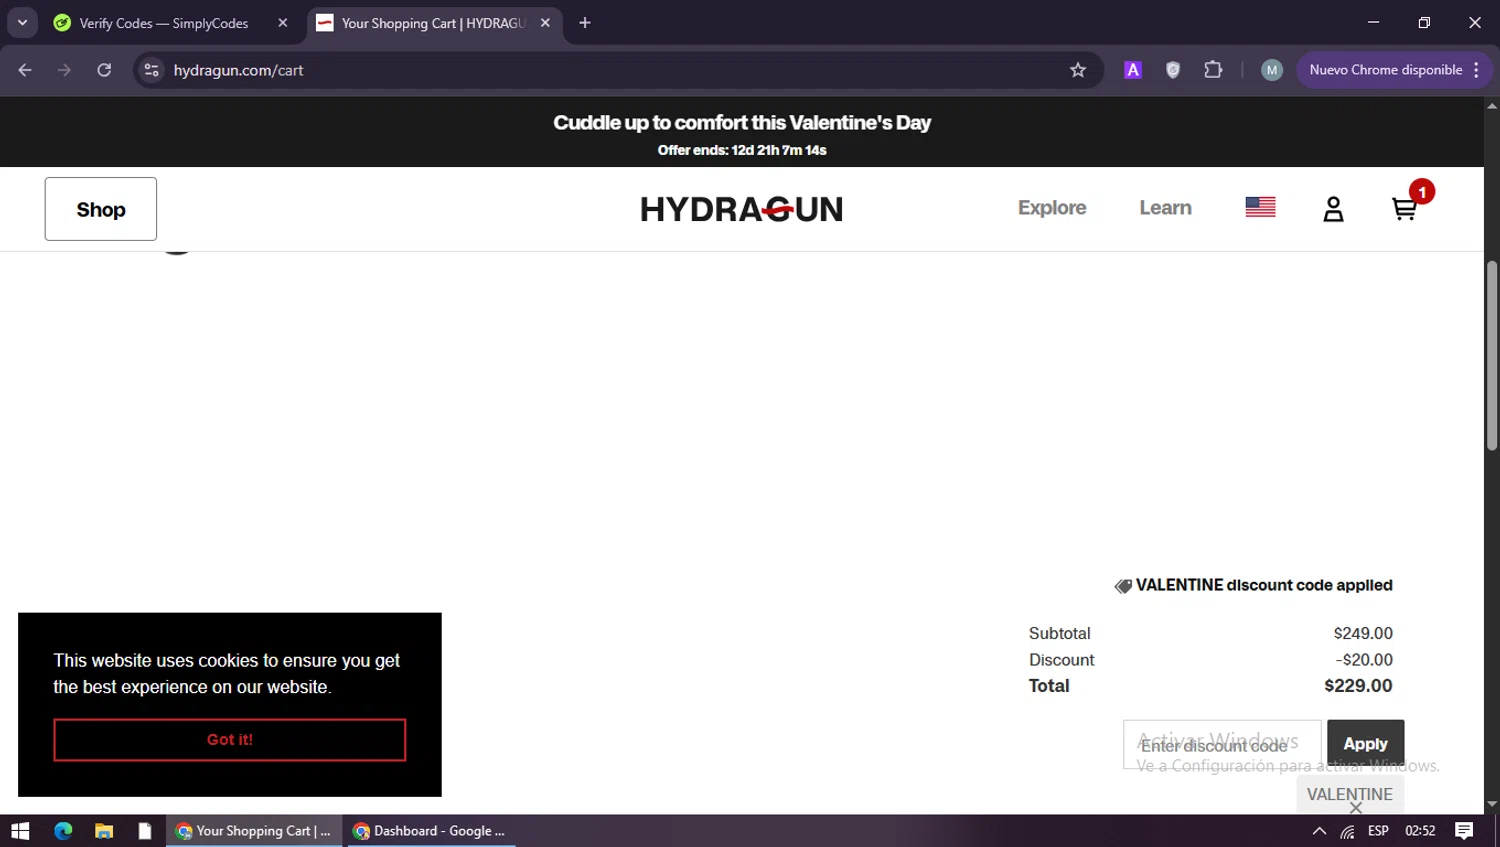The width and height of the screenshot is (1500, 847).
Task: Switch to Dashboard - Google taskbar window
Action: pyautogui.click(x=430, y=831)
